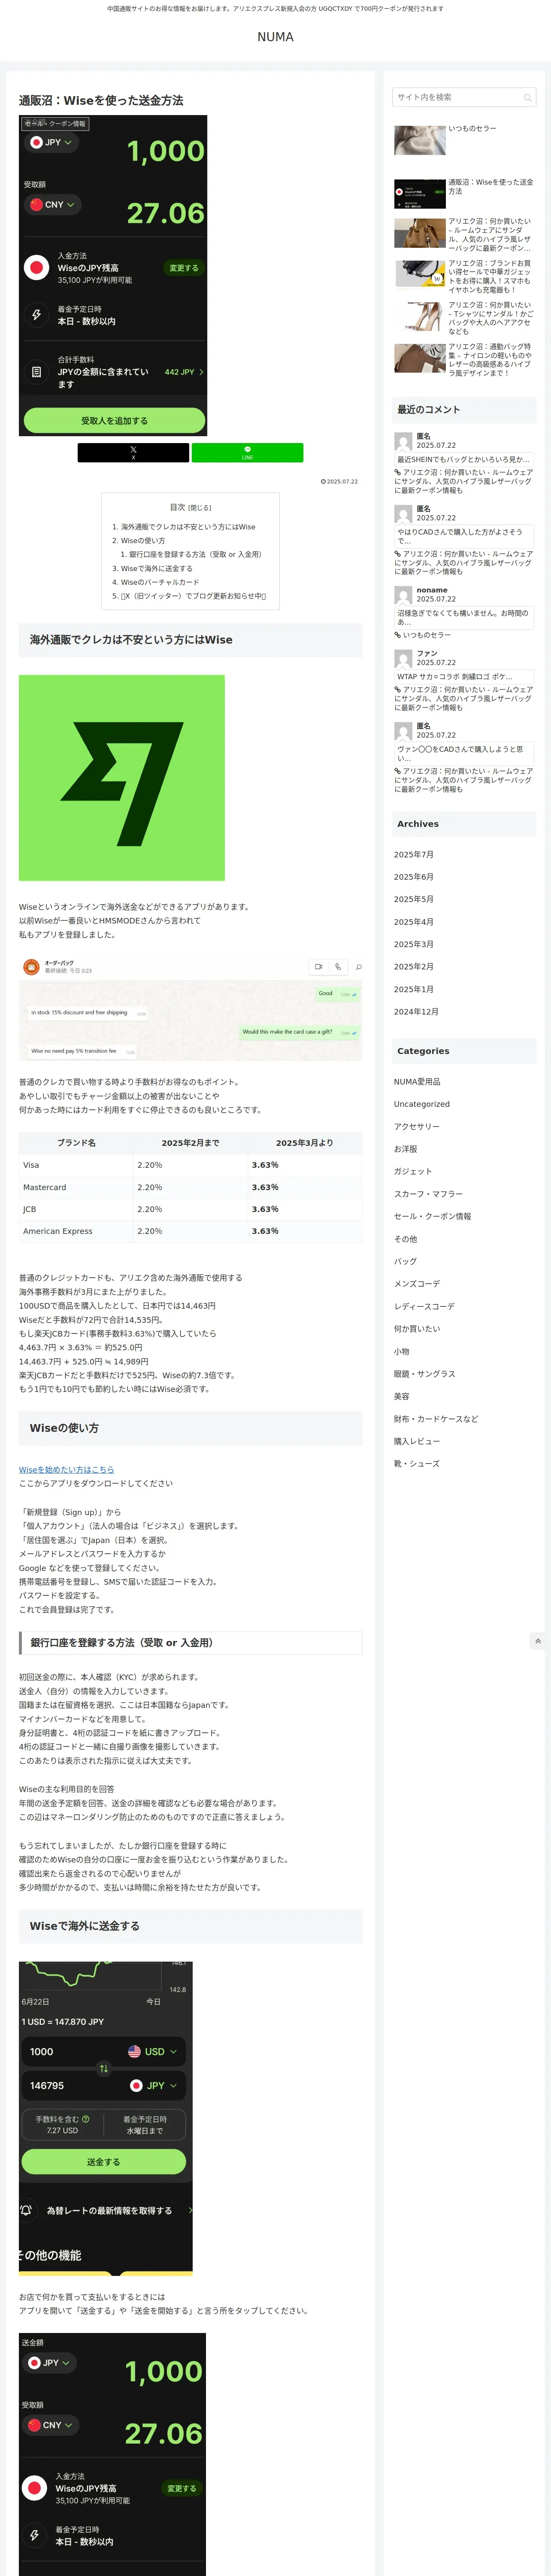Open thumbnail of ルームウェアにサンダル sidebar post

pos(420,233)
